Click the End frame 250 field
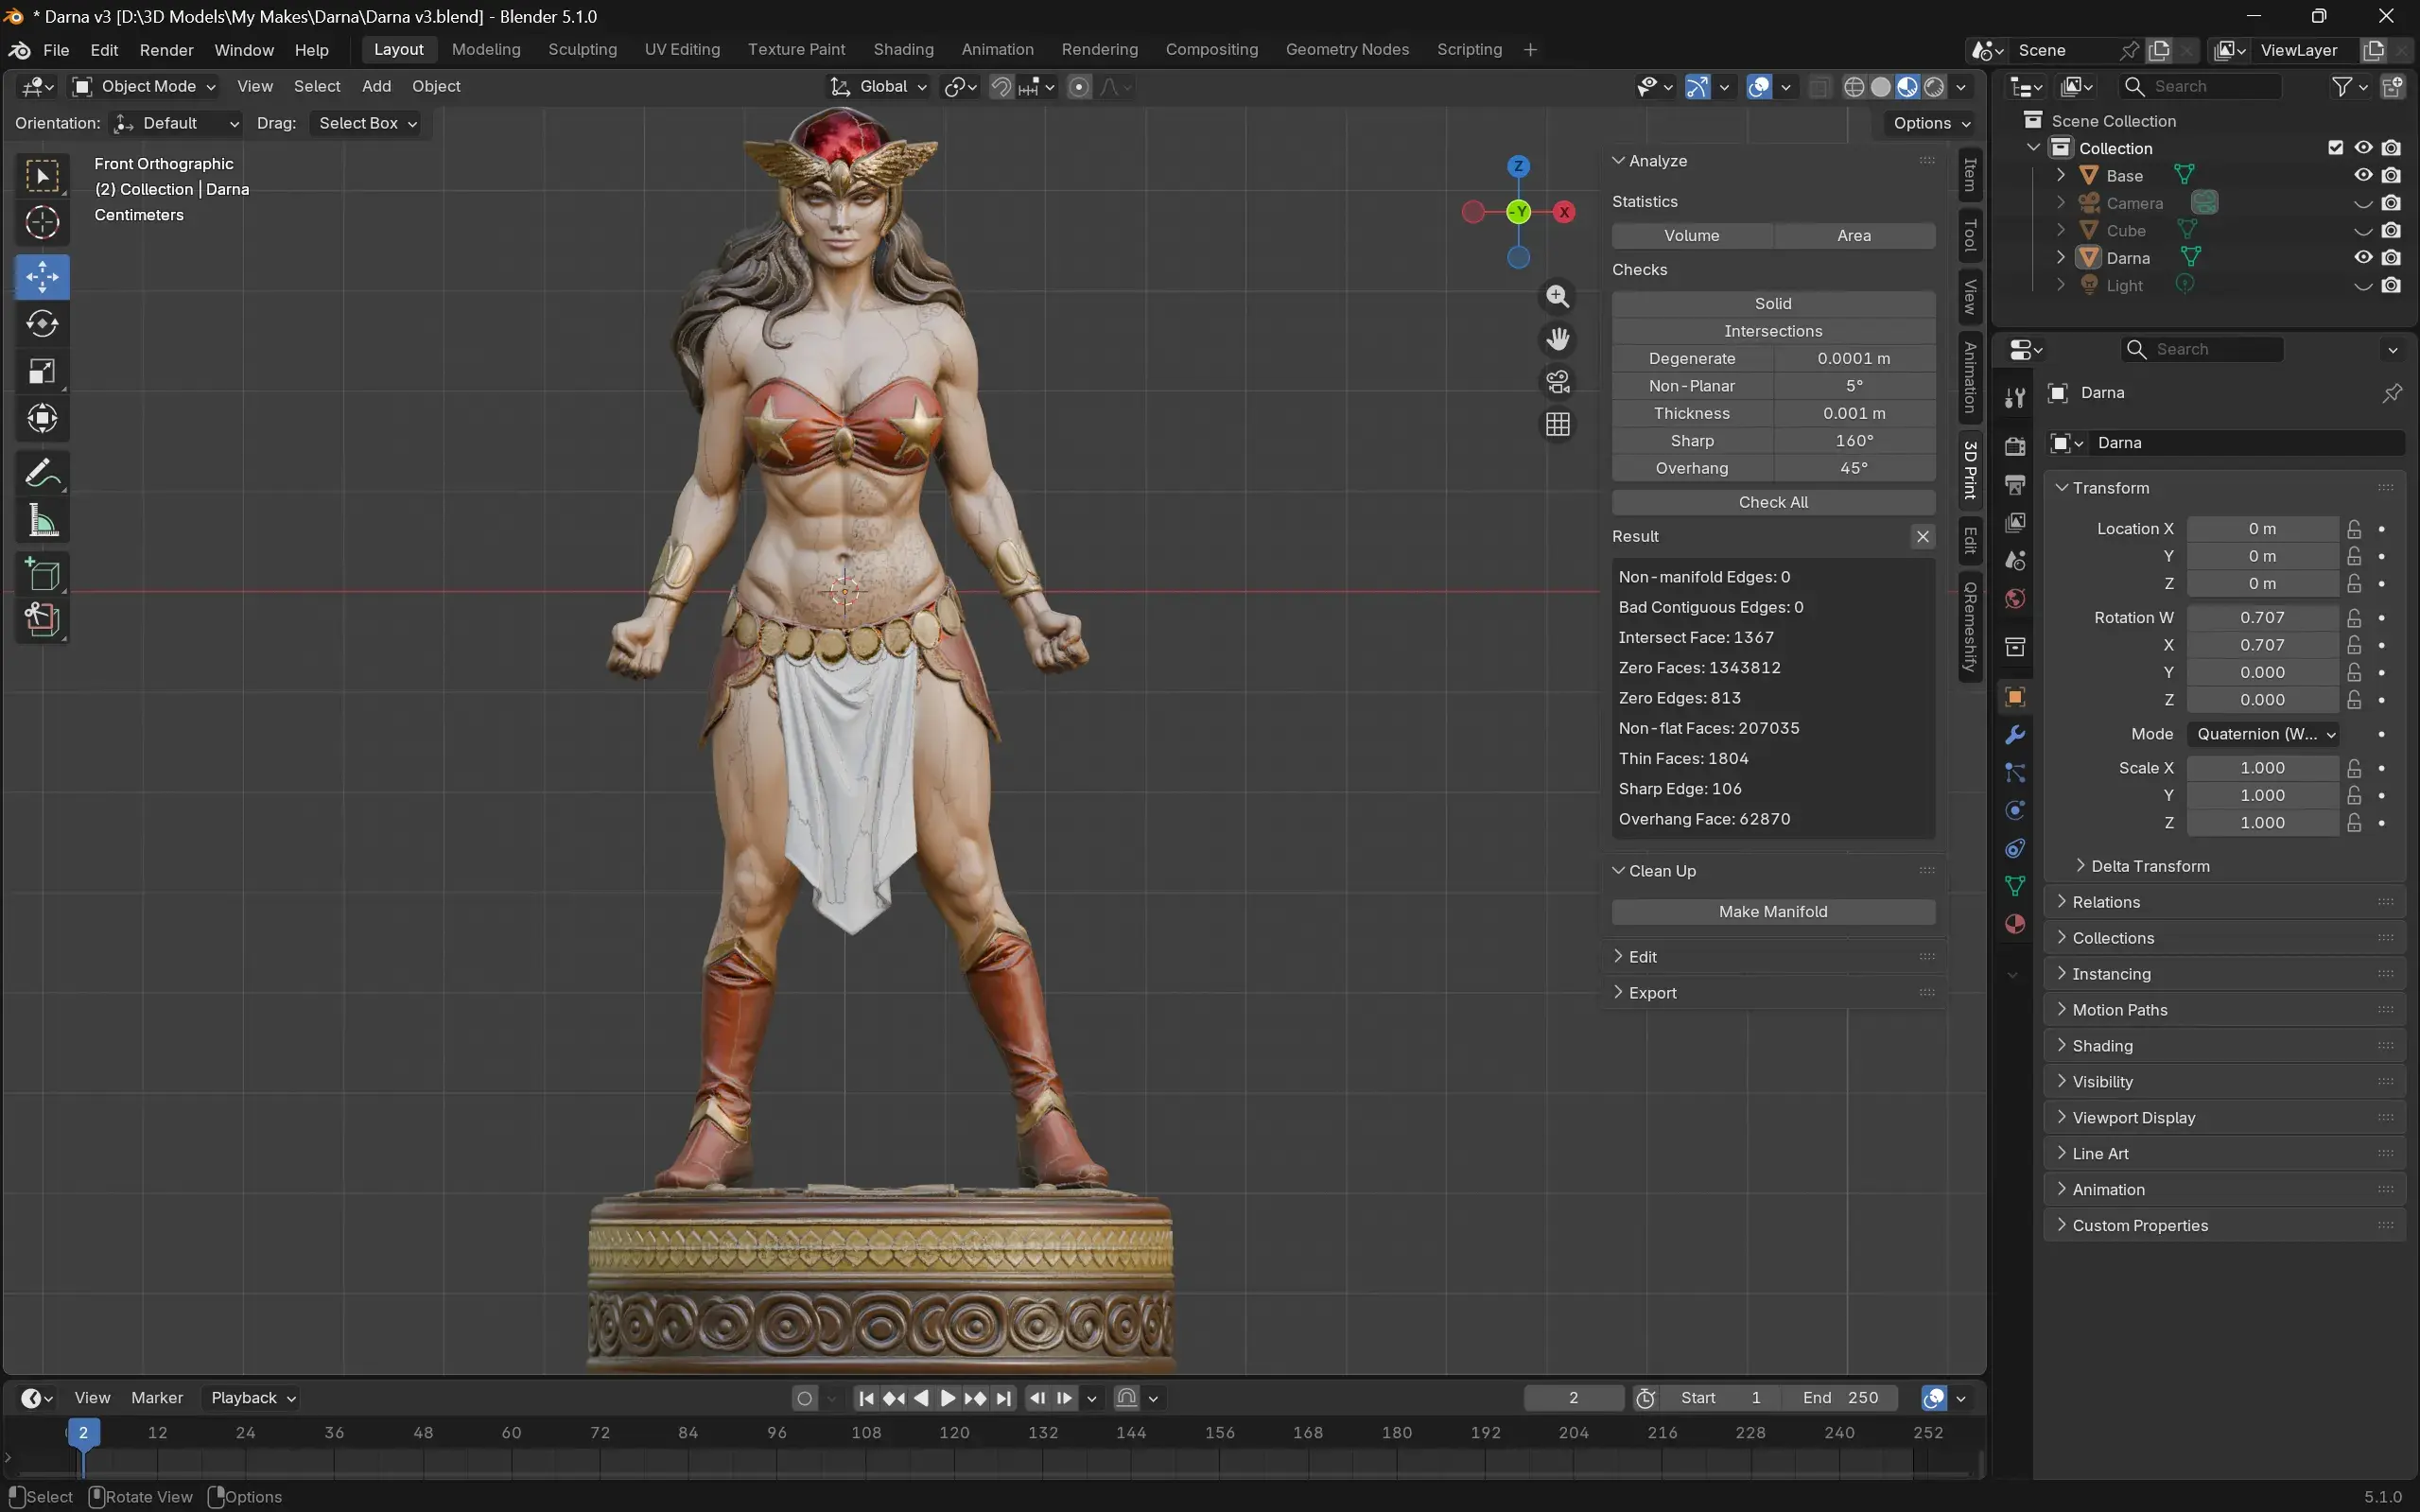The width and height of the screenshot is (2420, 1512). (x=1842, y=1398)
